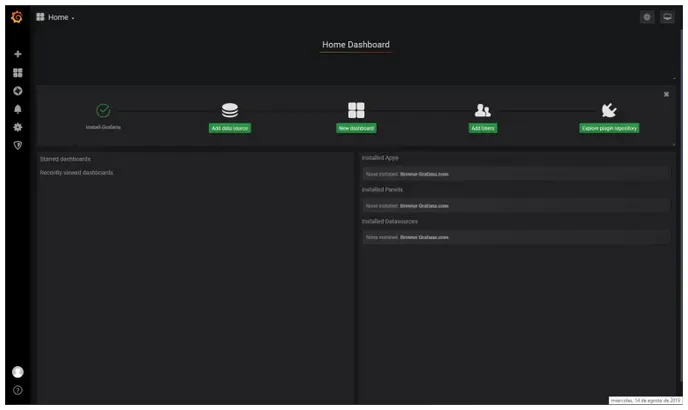The width and height of the screenshot is (688, 410).
Task: Close the getting started panel
Action: (x=666, y=94)
